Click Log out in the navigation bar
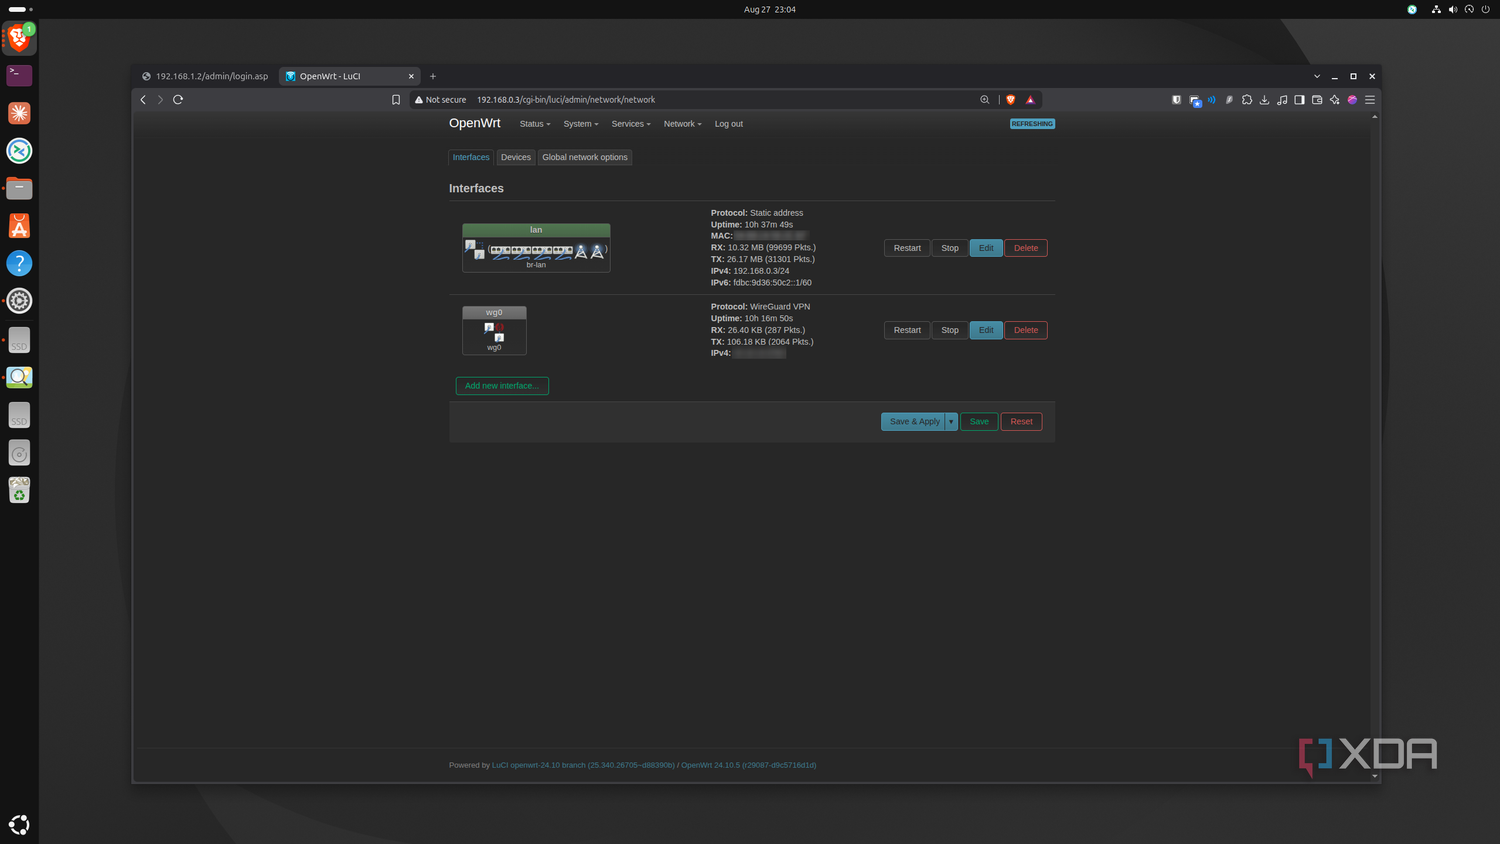Screen dimensions: 1500x844 click(729, 124)
